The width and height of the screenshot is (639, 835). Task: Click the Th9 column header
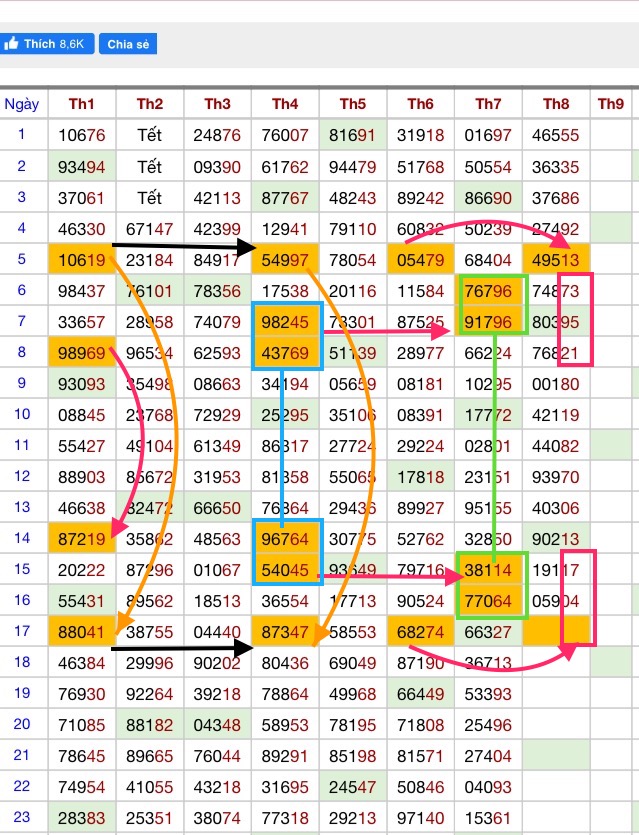click(610, 104)
